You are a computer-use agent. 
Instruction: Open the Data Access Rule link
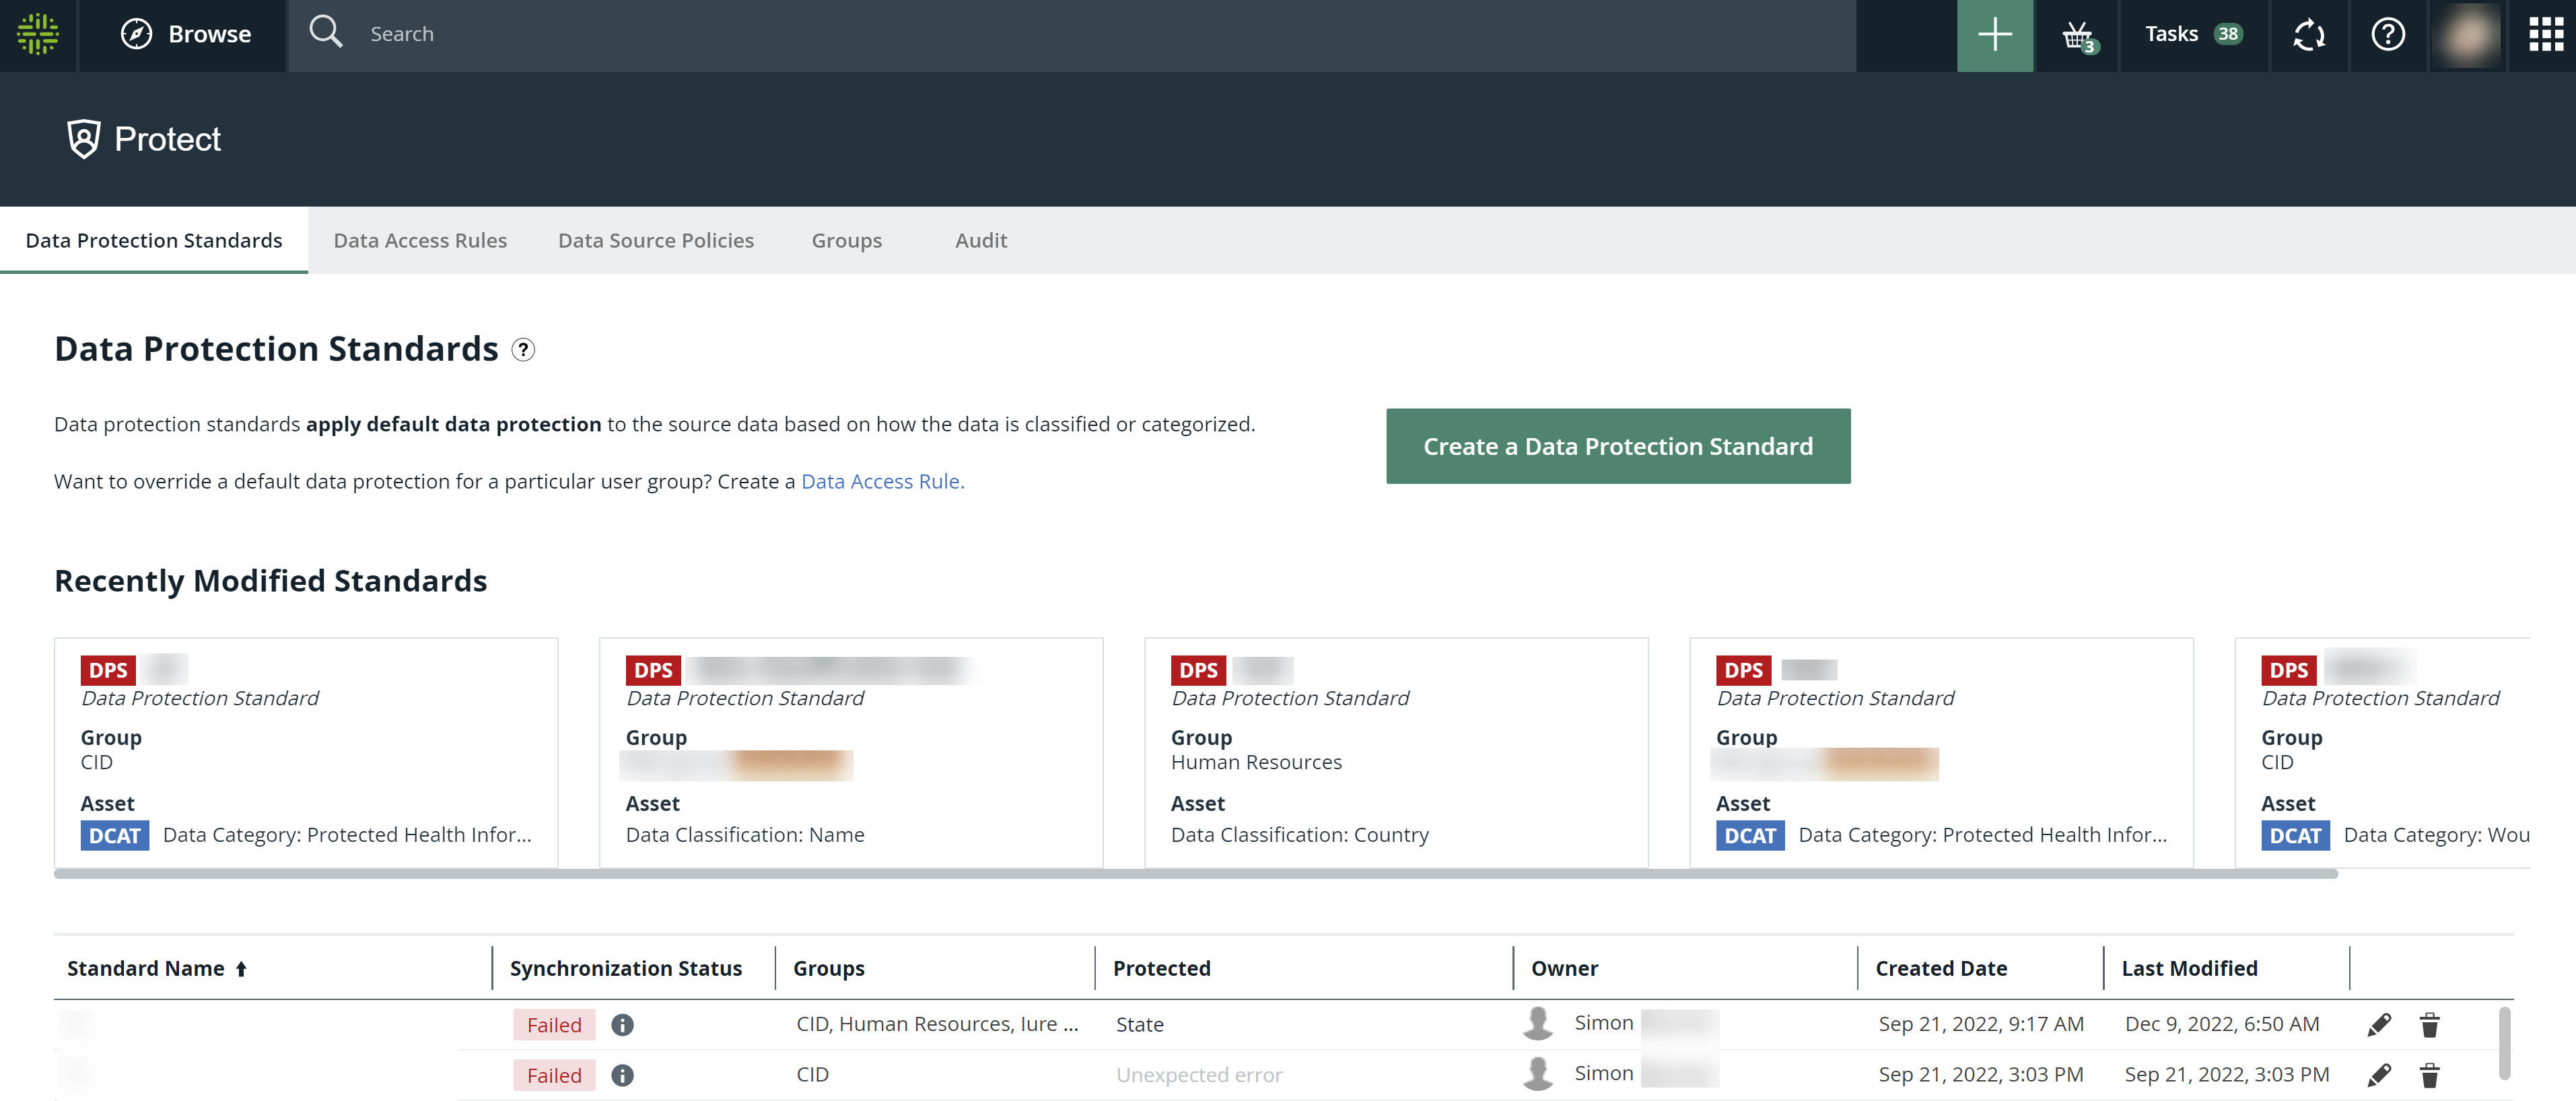881,481
